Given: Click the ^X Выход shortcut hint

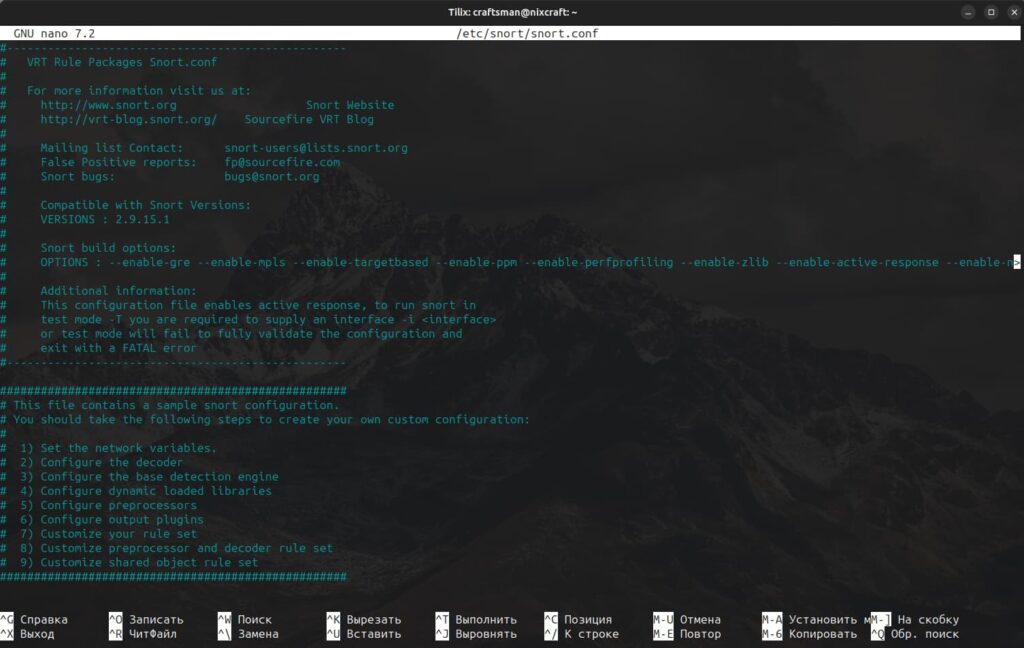Looking at the screenshot, I should (27, 634).
